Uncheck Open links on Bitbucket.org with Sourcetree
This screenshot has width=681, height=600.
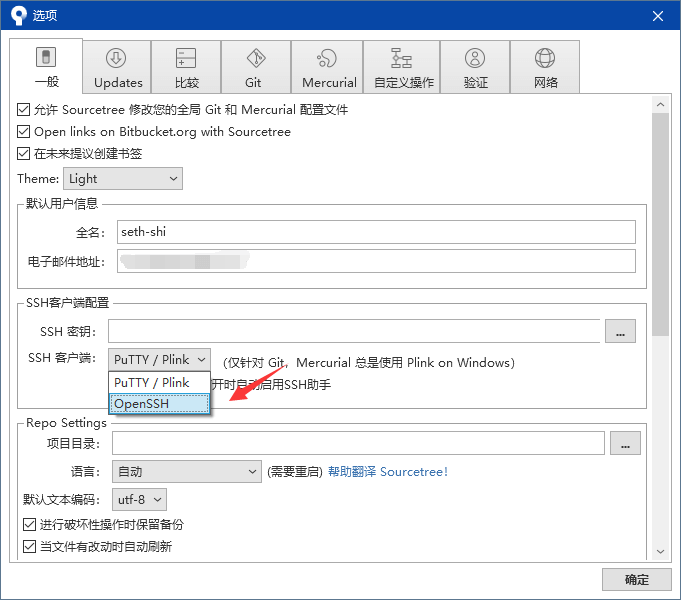click(23, 131)
